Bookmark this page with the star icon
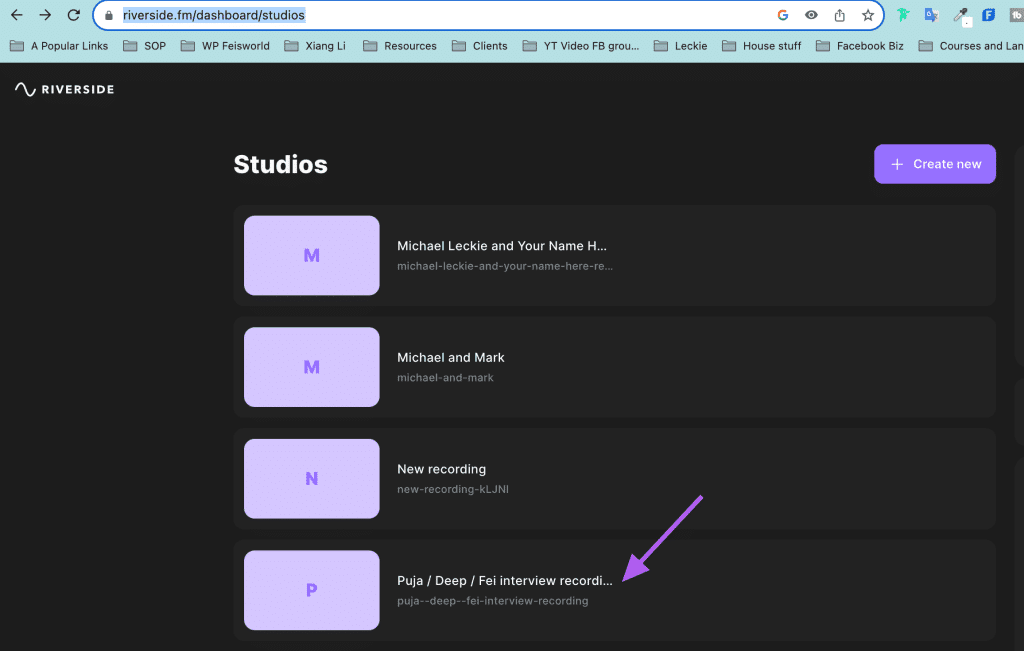1024x651 pixels. point(867,15)
